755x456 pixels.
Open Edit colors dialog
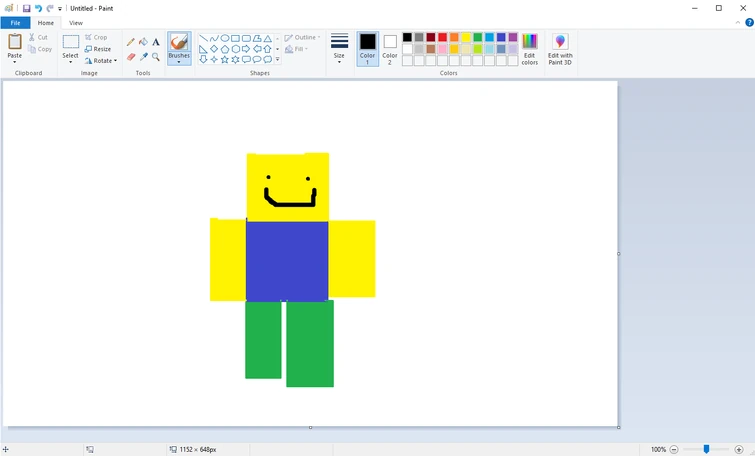(530, 49)
